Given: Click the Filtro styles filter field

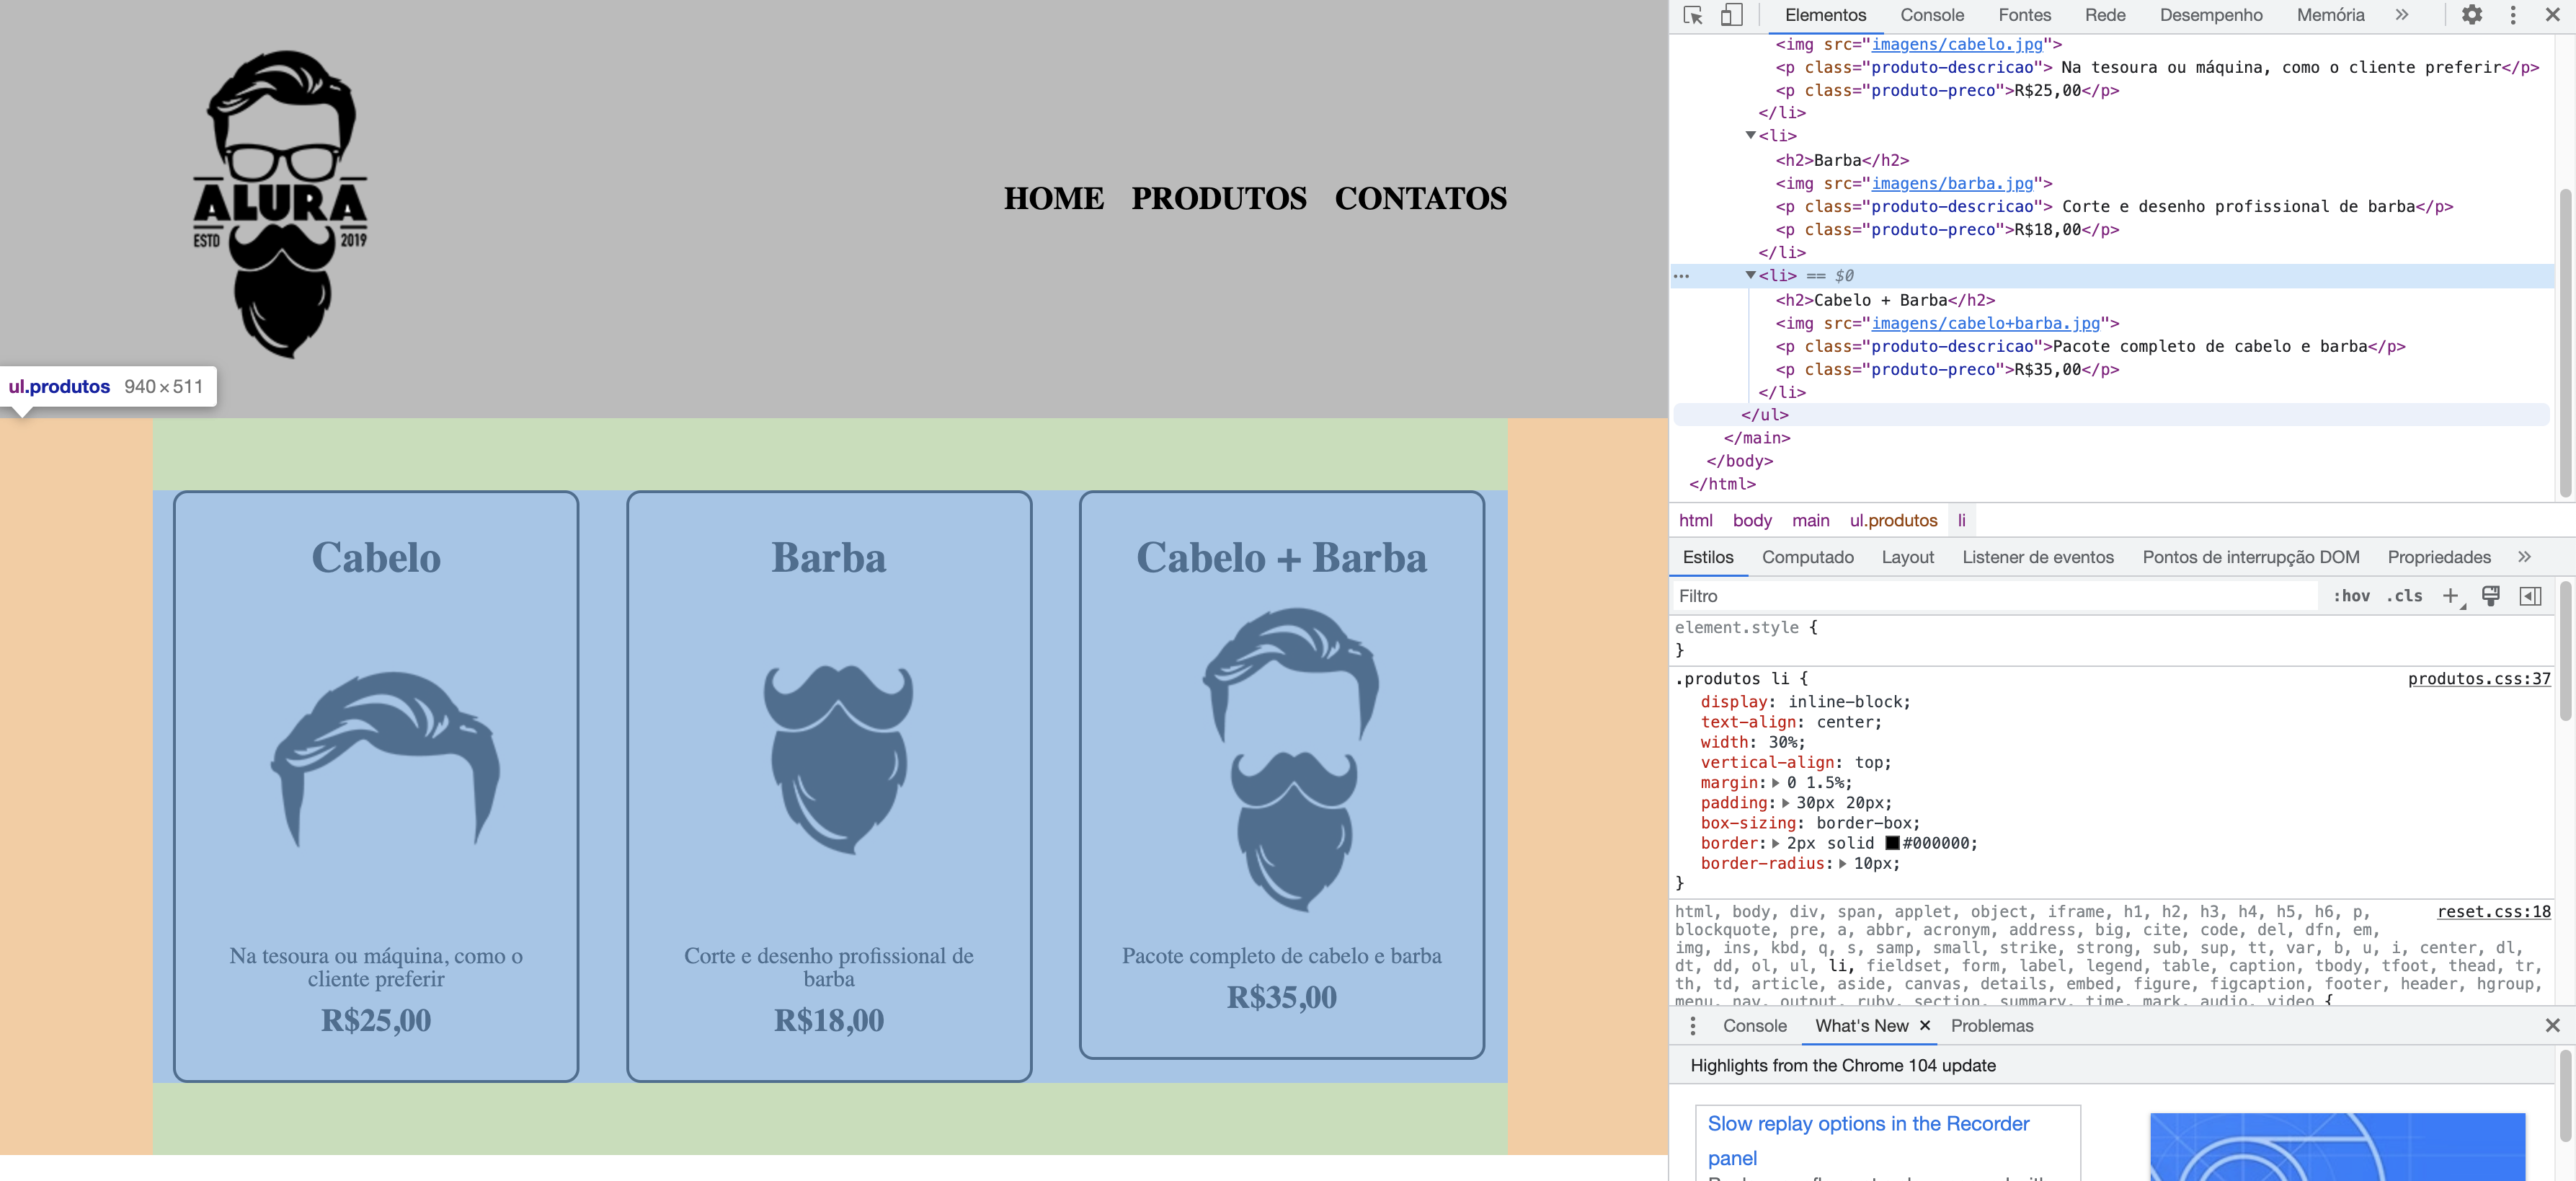Looking at the screenshot, I should tap(1995, 596).
